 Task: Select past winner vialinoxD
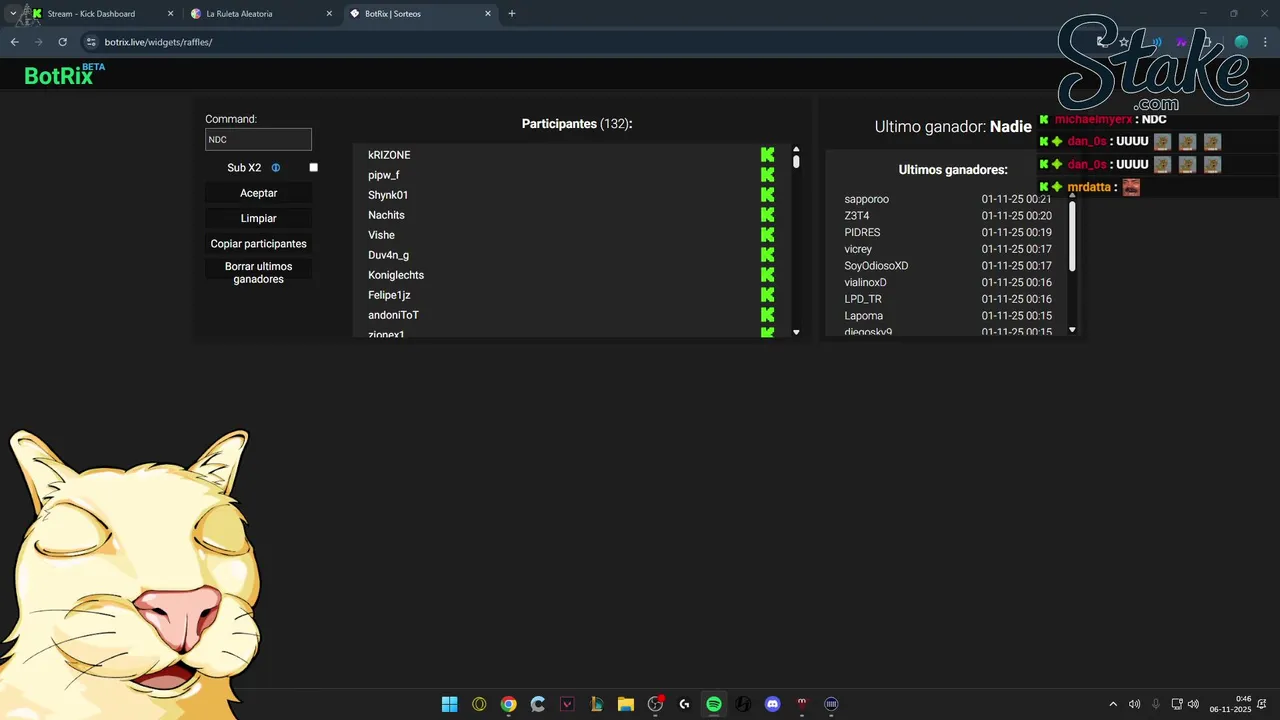tap(865, 282)
